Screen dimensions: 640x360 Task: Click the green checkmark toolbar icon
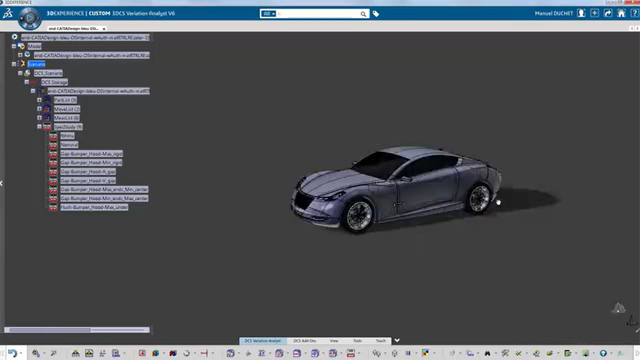(x=518, y=353)
